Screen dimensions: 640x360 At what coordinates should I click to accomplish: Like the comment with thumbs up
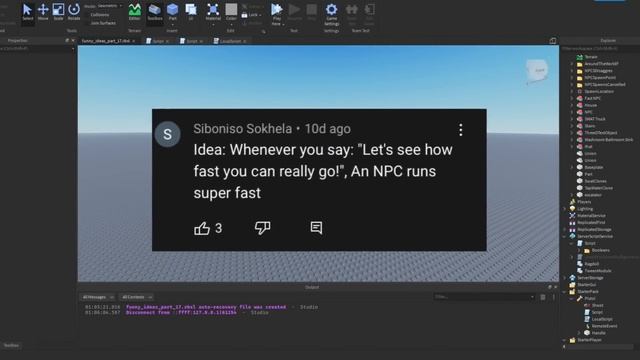point(202,228)
